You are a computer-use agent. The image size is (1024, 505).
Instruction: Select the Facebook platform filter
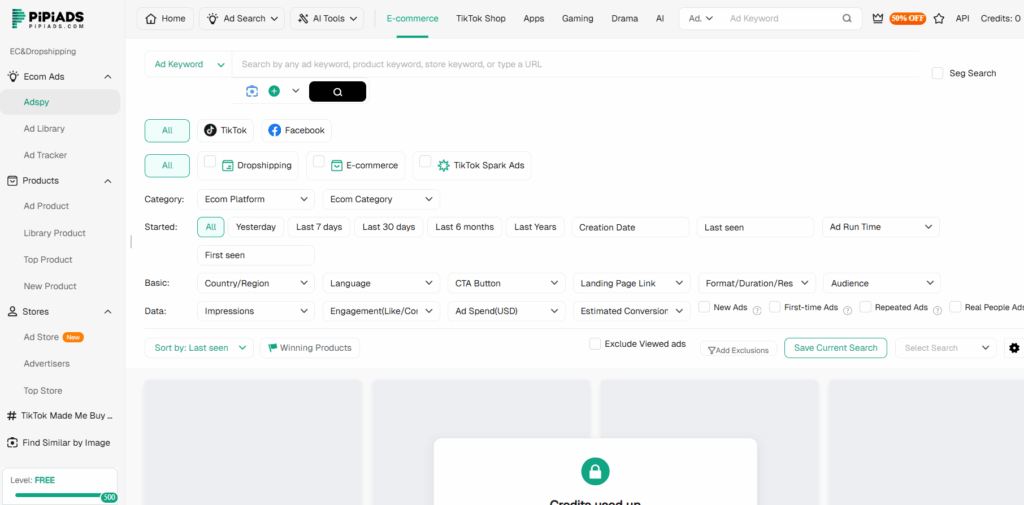click(296, 131)
